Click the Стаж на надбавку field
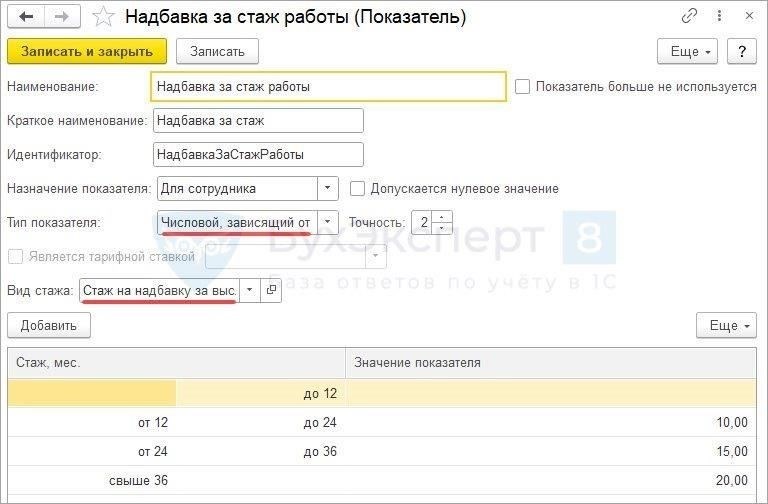Screen dimensions: 768x504 coord(159,290)
